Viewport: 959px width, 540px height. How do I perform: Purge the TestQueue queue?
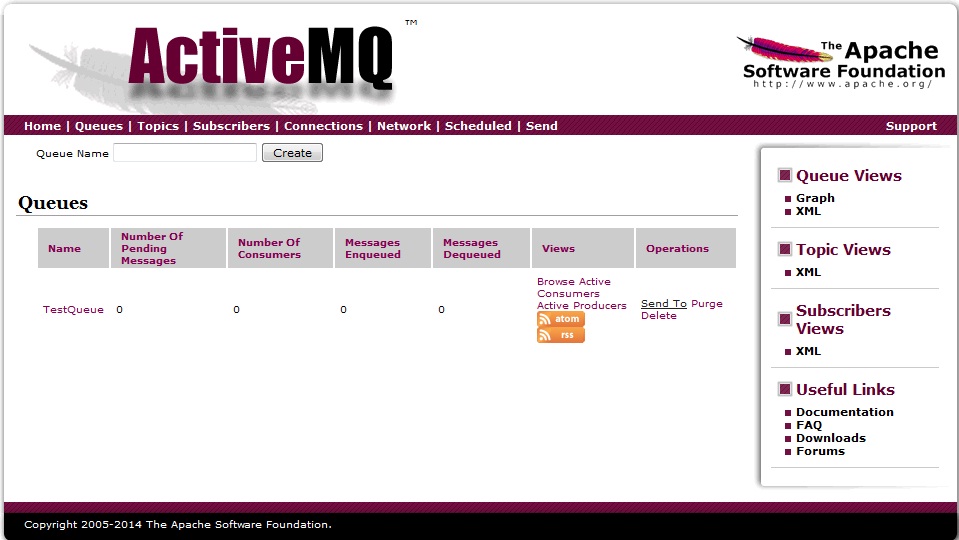coord(706,304)
